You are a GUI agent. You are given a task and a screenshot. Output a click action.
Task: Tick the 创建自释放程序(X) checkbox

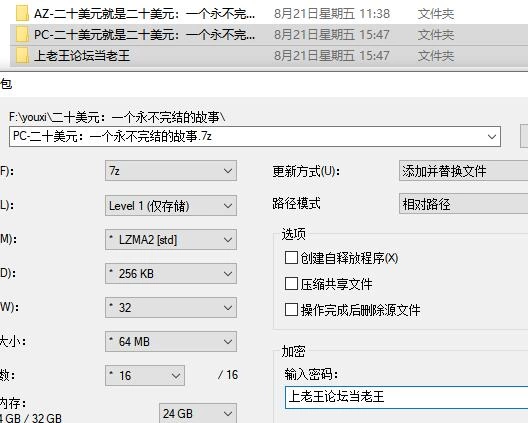click(291, 258)
